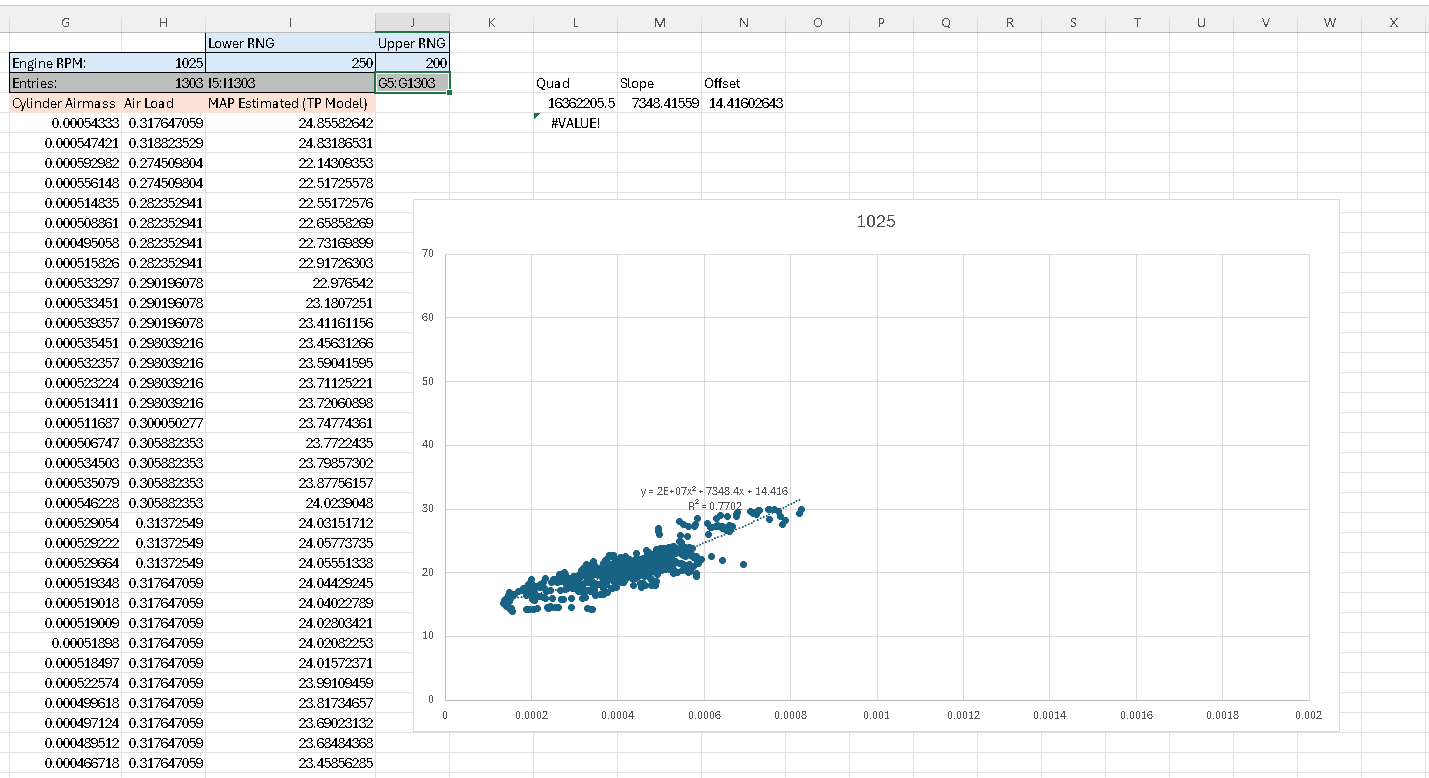1429x778 pixels.
Task: Select column G header
Action: (65, 22)
